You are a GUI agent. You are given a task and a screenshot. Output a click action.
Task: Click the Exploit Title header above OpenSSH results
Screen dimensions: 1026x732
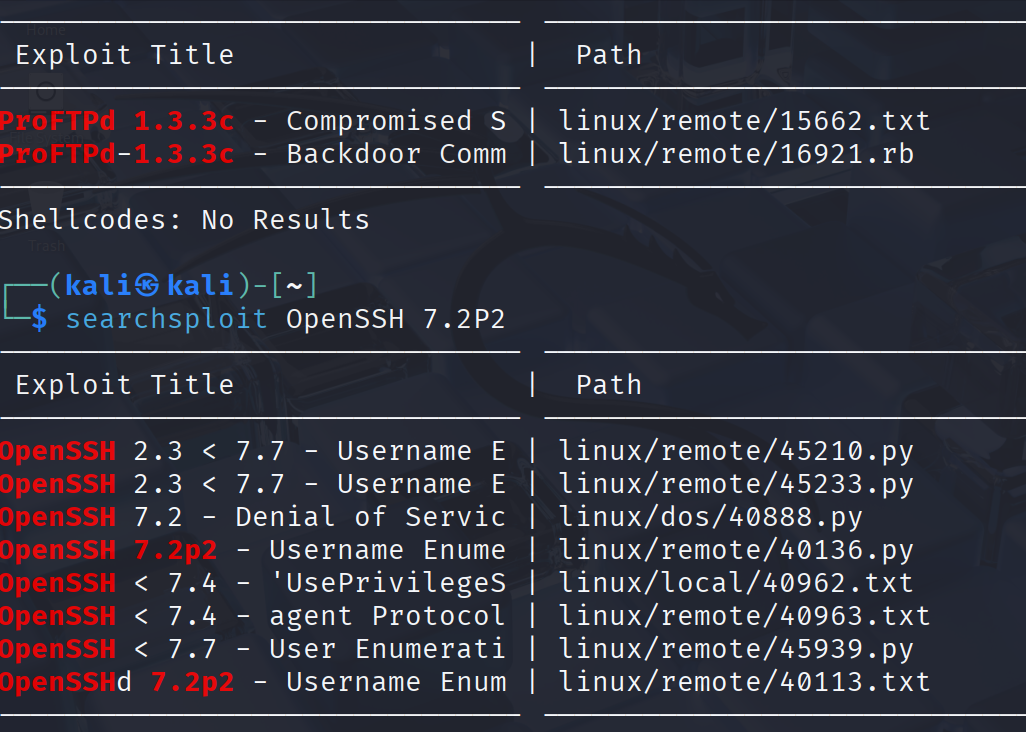pyautogui.click(x=124, y=385)
